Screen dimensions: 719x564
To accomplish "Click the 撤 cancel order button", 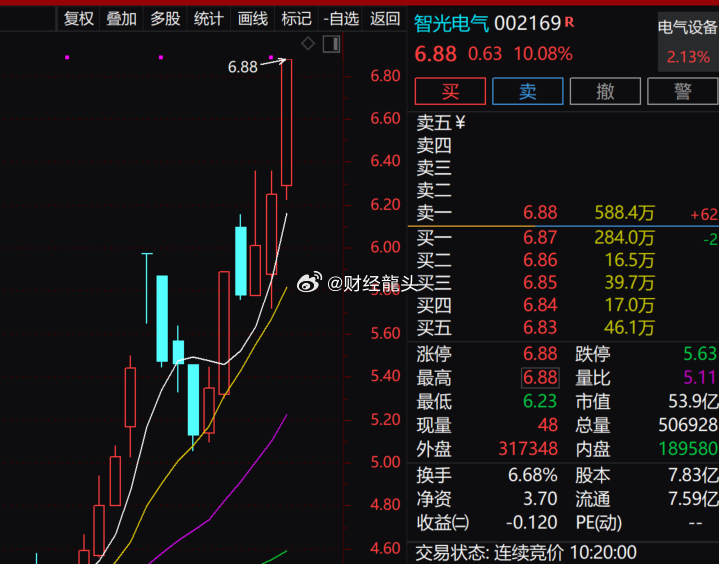I will coord(605,91).
